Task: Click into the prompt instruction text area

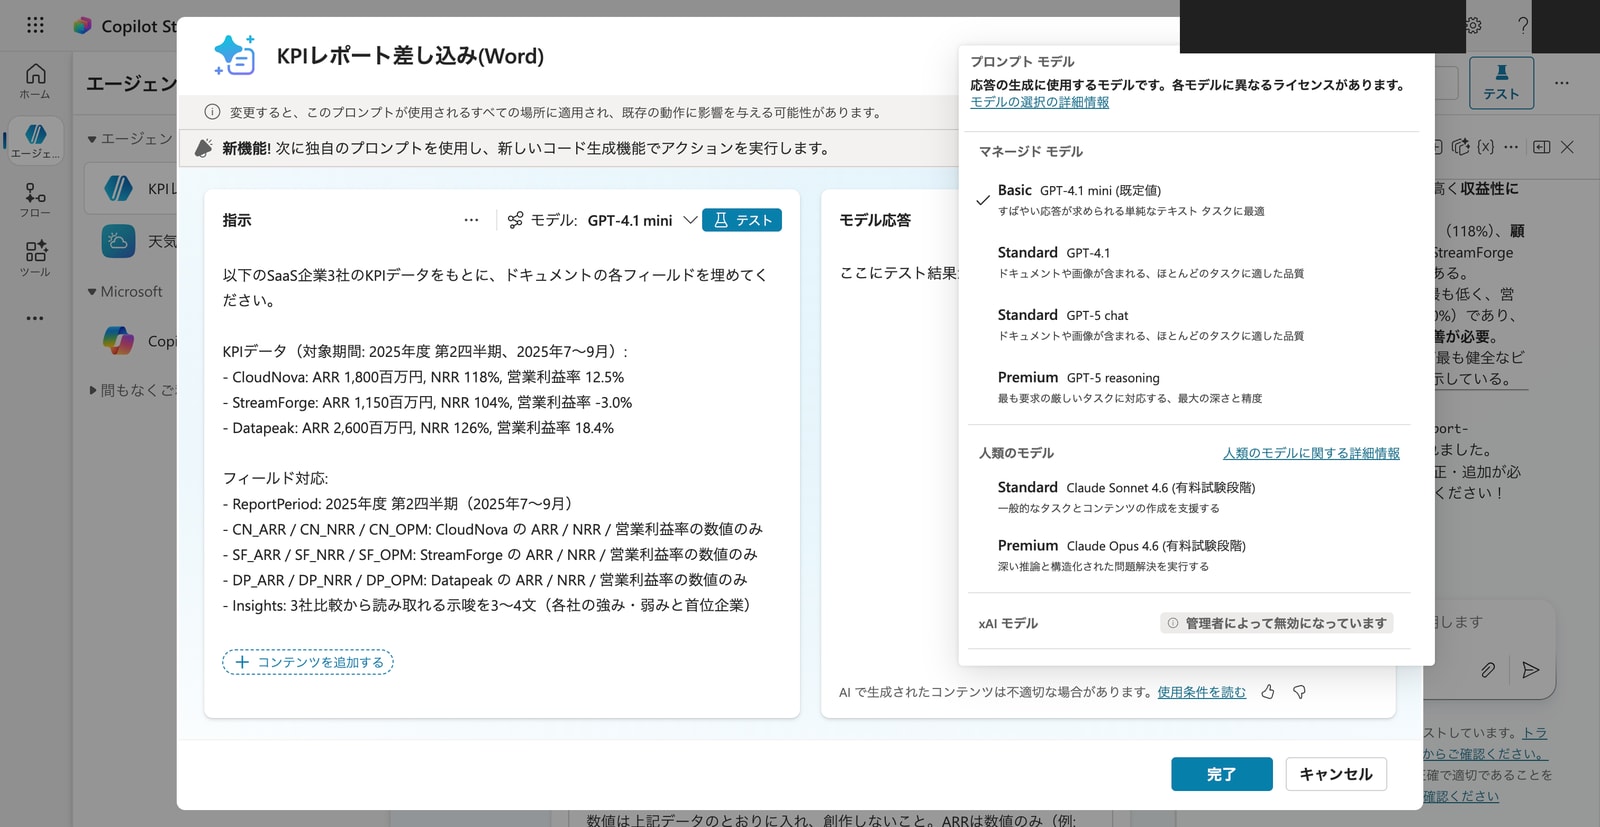Action: click(x=502, y=440)
